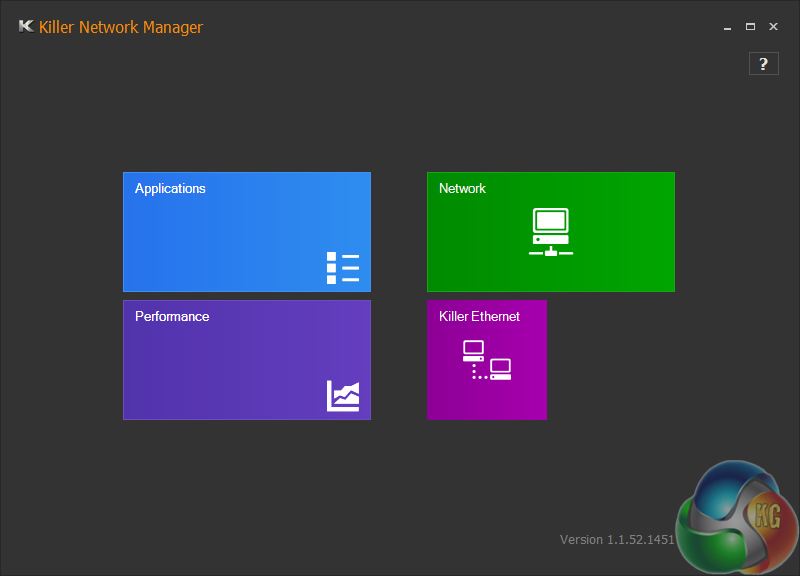Maximize the Killer Network Manager window
Screen dimensions: 800x576
click(x=750, y=27)
